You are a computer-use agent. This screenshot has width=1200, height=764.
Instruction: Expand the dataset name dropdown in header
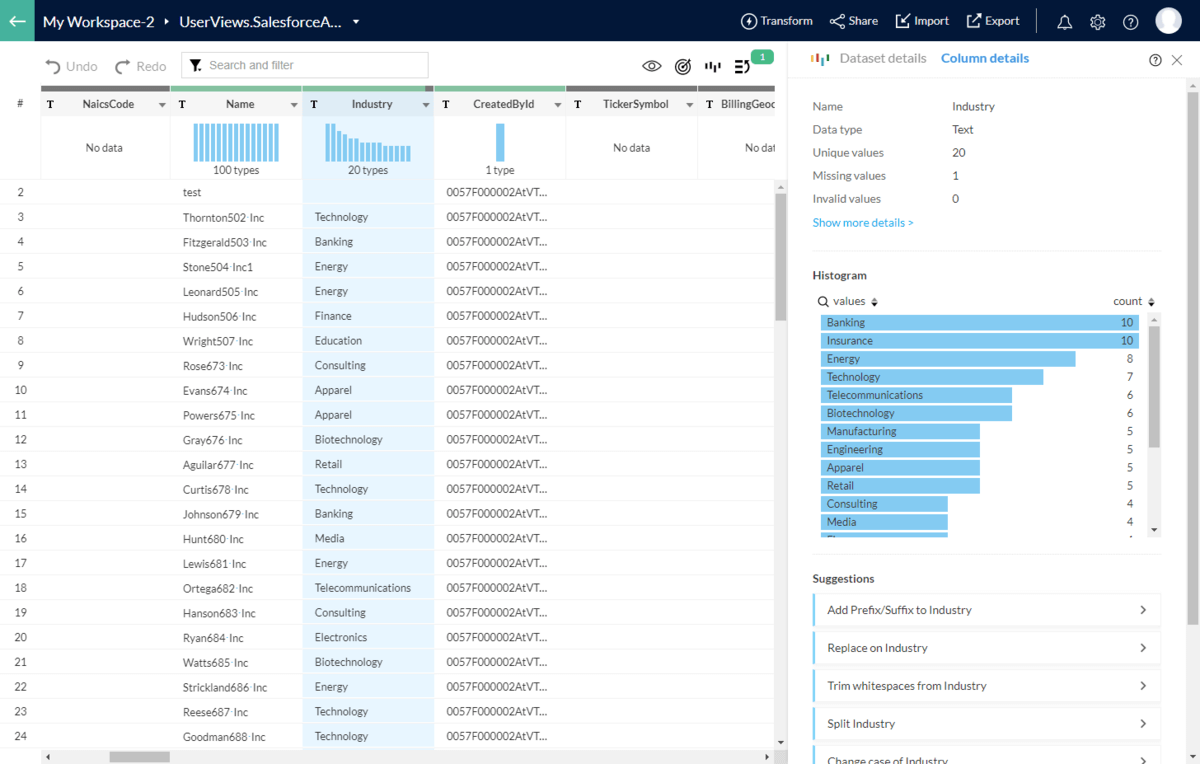point(356,22)
